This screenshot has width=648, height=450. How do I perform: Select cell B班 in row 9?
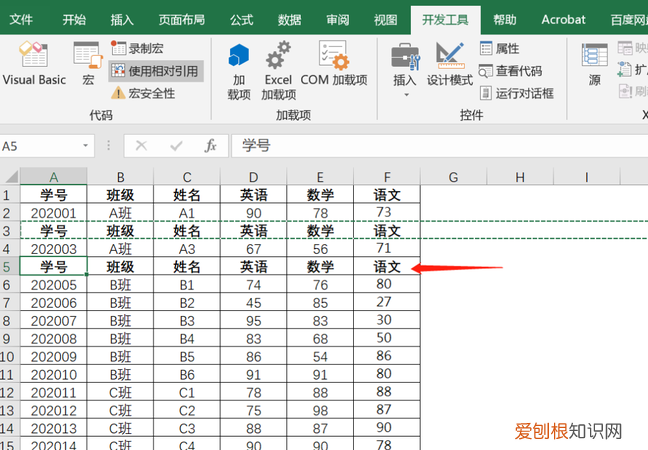point(120,338)
